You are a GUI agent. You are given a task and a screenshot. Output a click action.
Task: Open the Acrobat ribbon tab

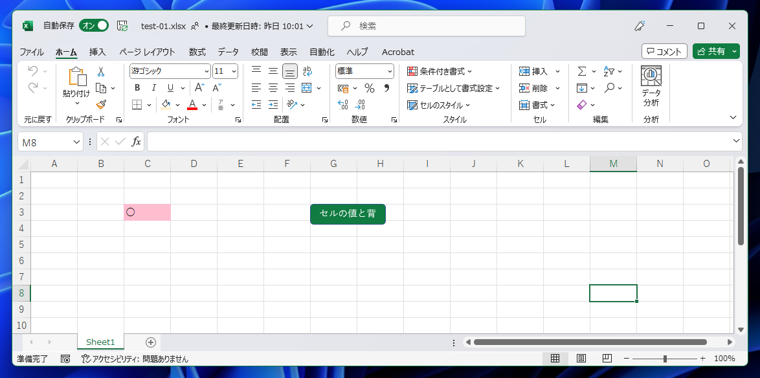point(398,52)
